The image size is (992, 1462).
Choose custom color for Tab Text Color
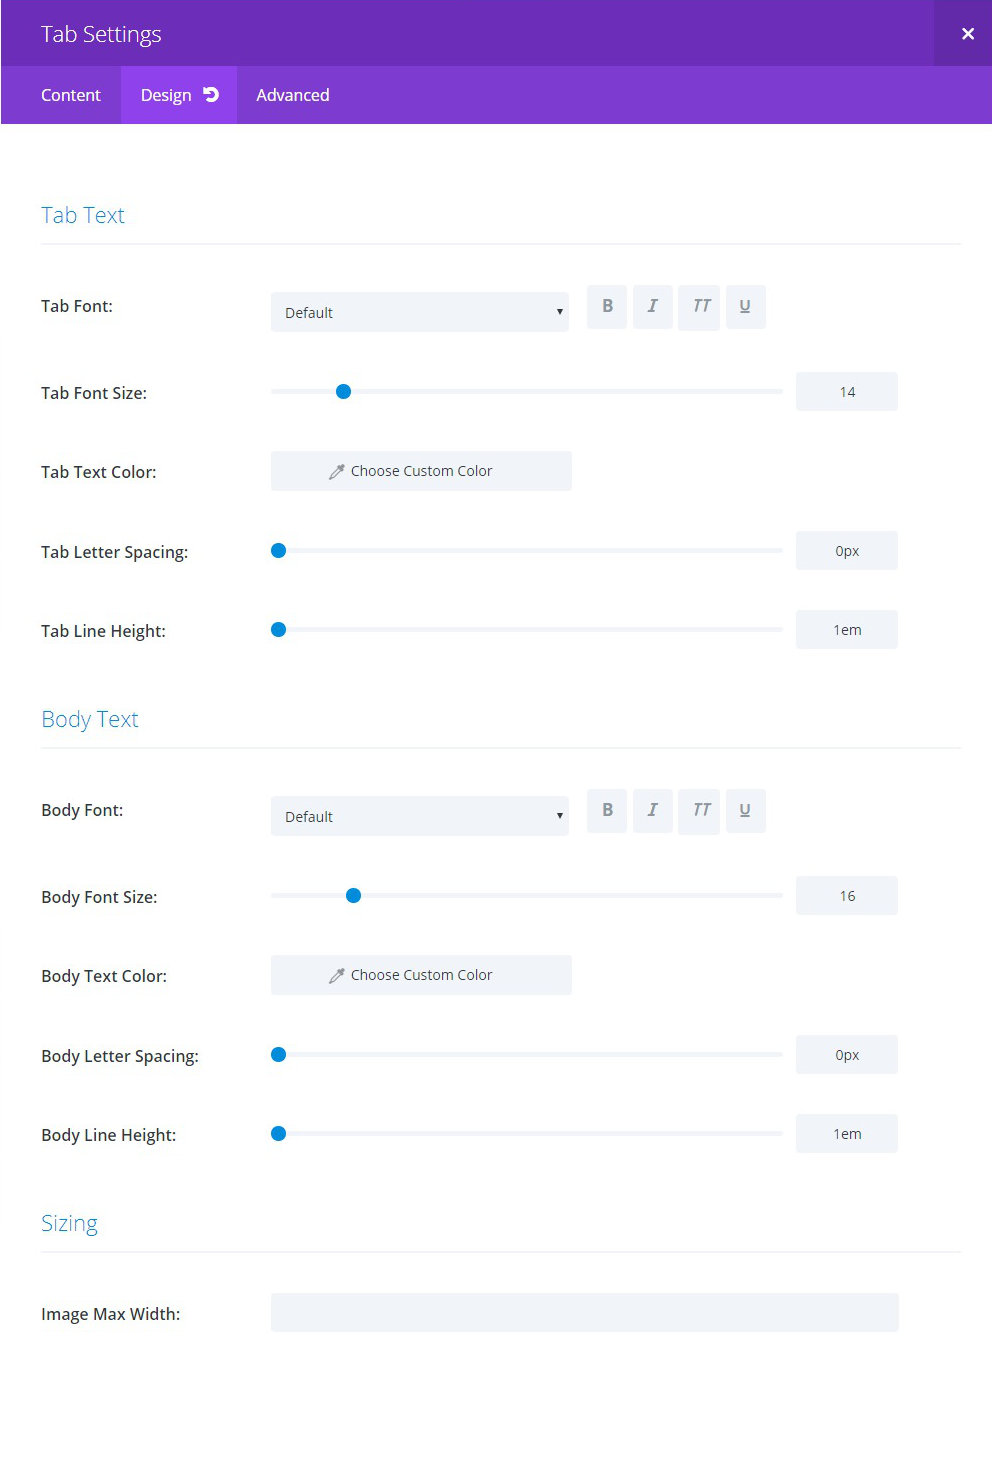pyautogui.click(x=421, y=471)
